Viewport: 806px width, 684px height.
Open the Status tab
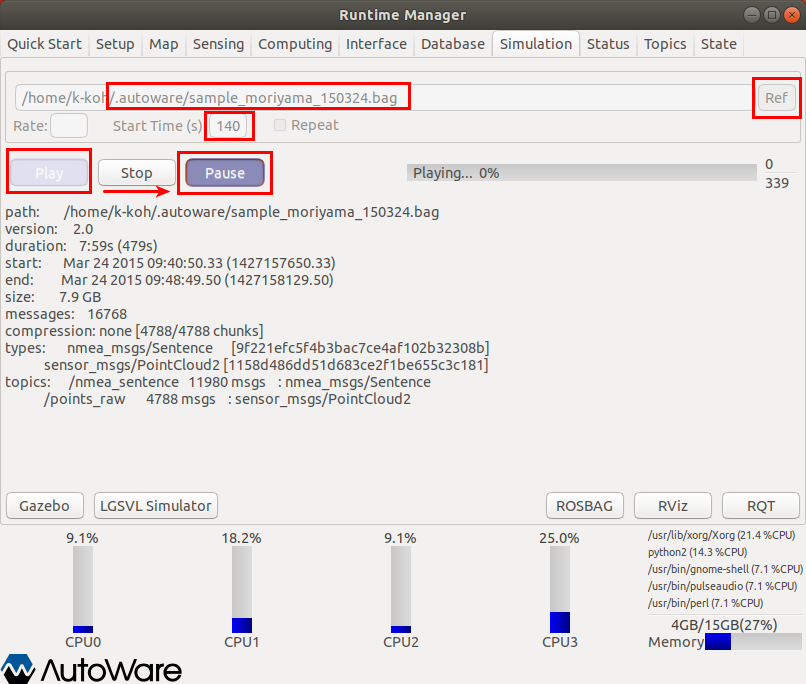click(x=608, y=44)
